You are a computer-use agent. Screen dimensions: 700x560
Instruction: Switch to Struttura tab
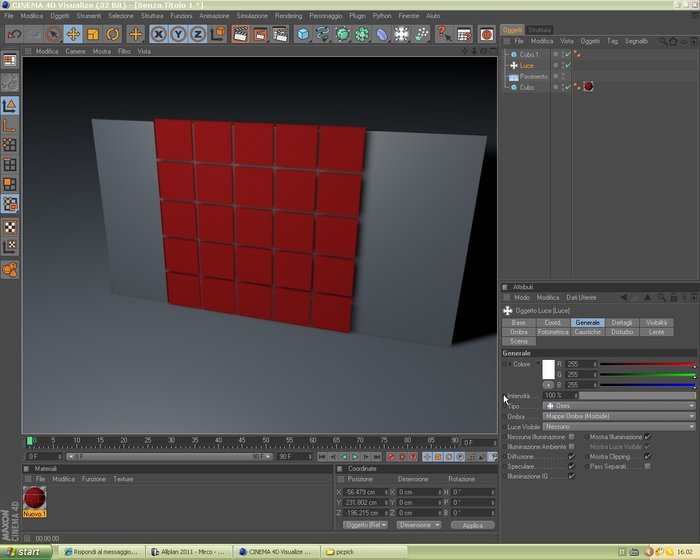tap(539, 30)
